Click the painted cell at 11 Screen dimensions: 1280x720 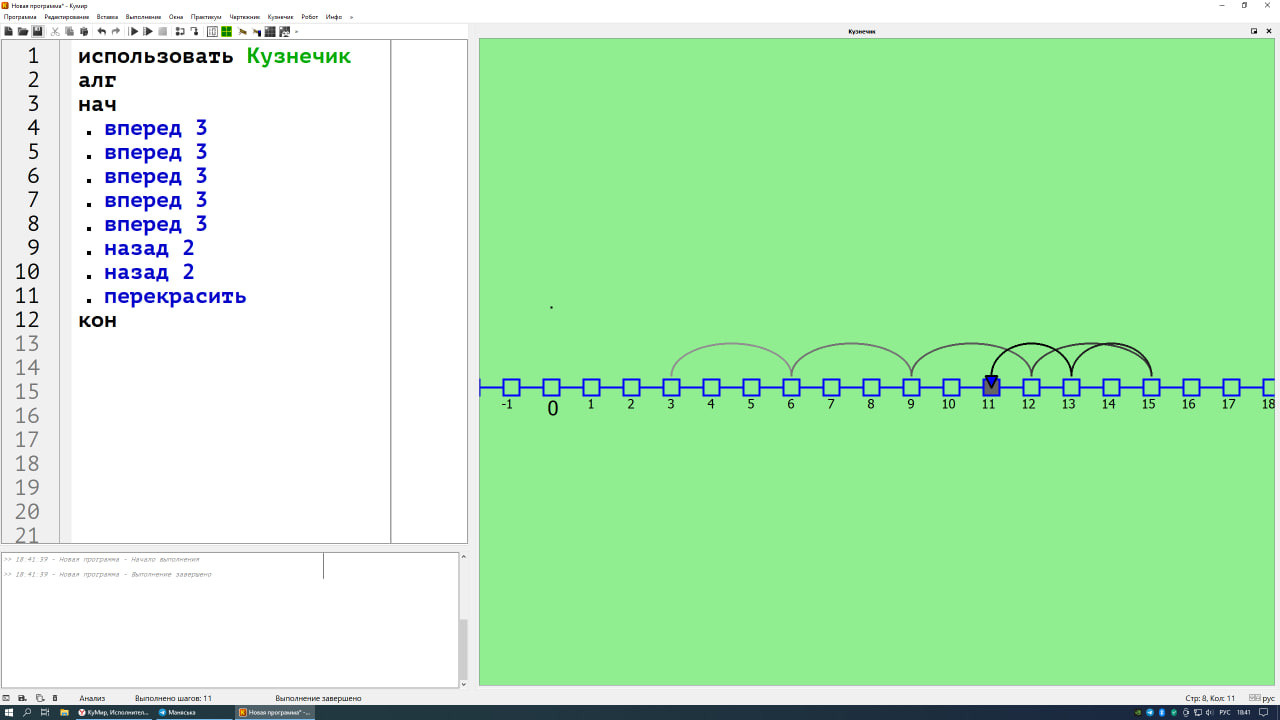991,387
